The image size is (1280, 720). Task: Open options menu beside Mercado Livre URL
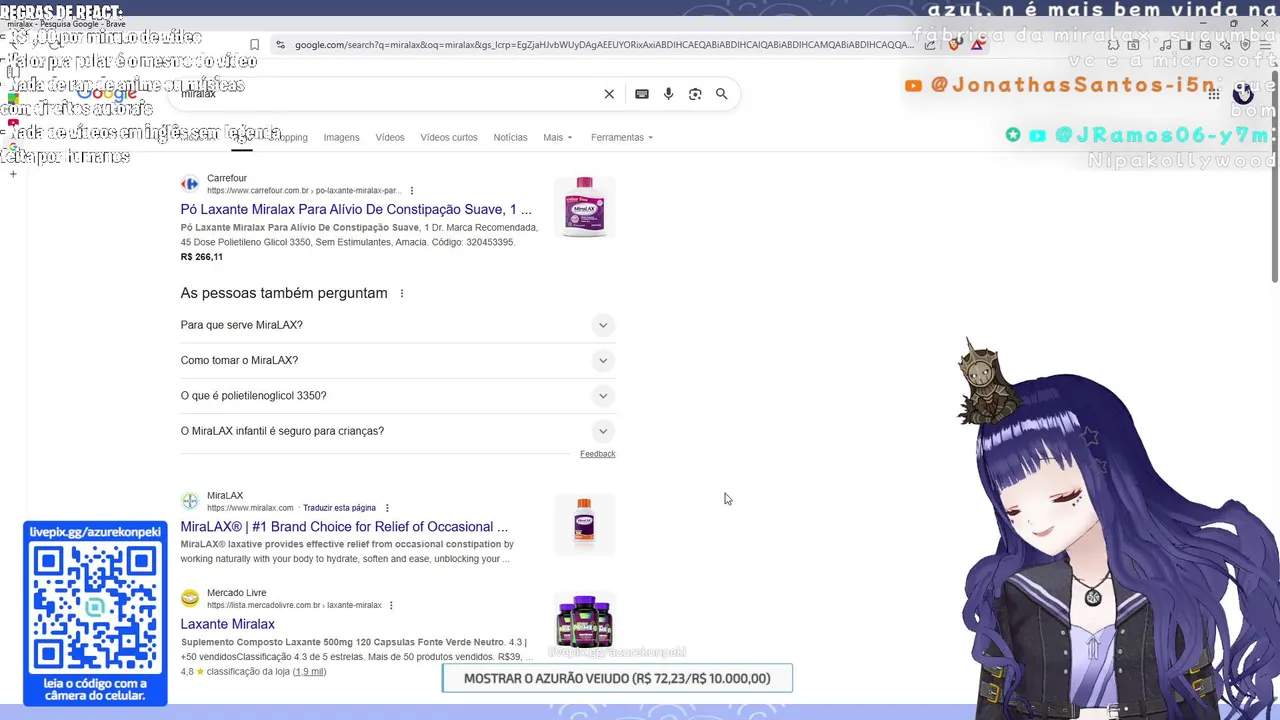(x=391, y=605)
